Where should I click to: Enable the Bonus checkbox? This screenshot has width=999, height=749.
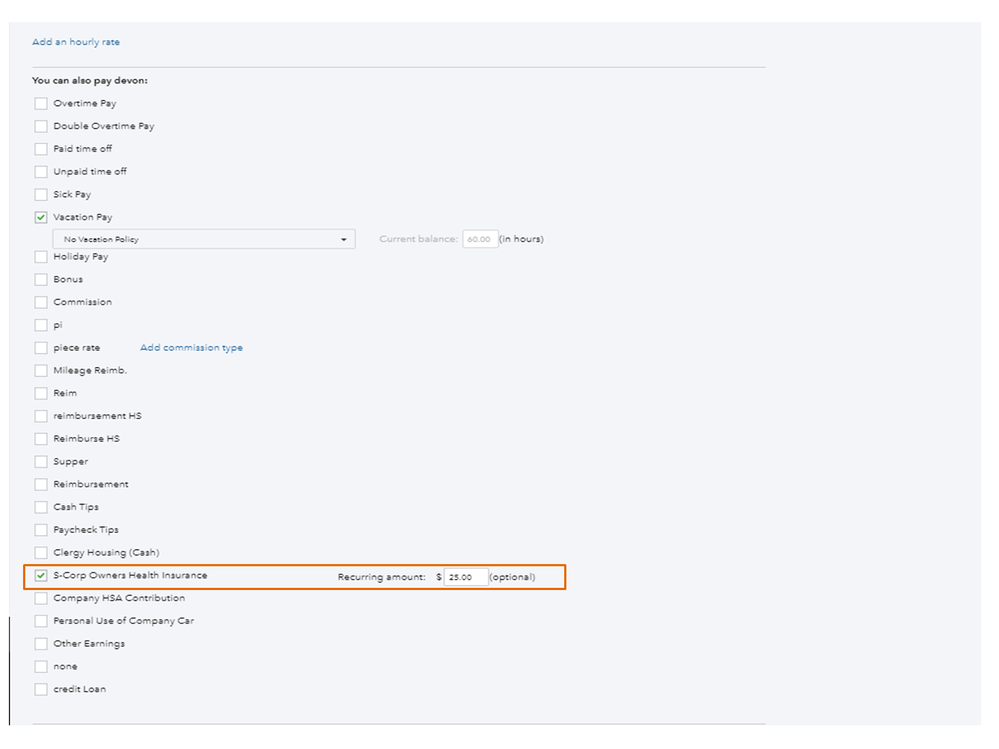pyautogui.click(x=41, y=280)
